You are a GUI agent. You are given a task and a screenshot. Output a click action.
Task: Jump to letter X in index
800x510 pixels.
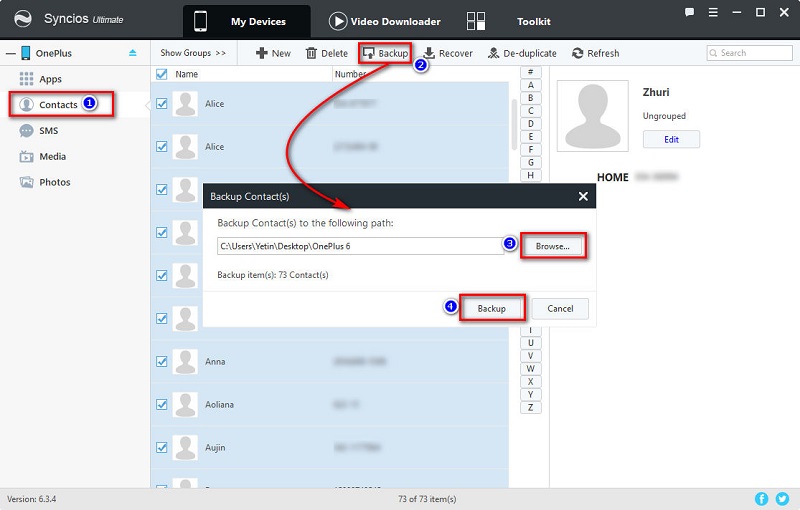point(531,381)
